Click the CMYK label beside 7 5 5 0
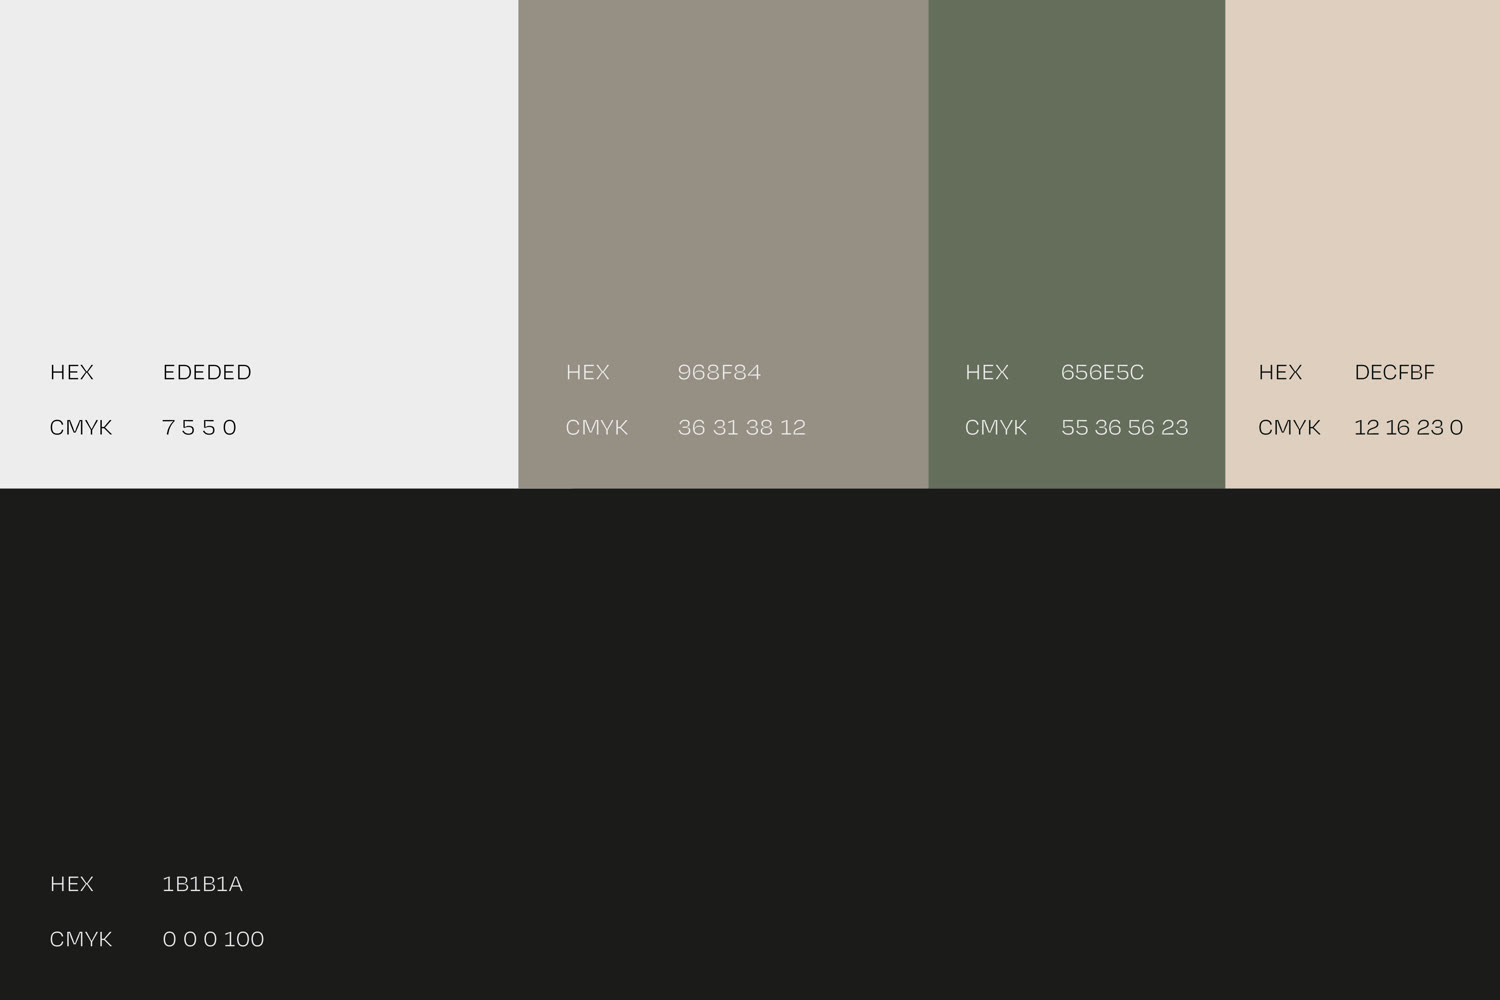 tap(81, 427)
